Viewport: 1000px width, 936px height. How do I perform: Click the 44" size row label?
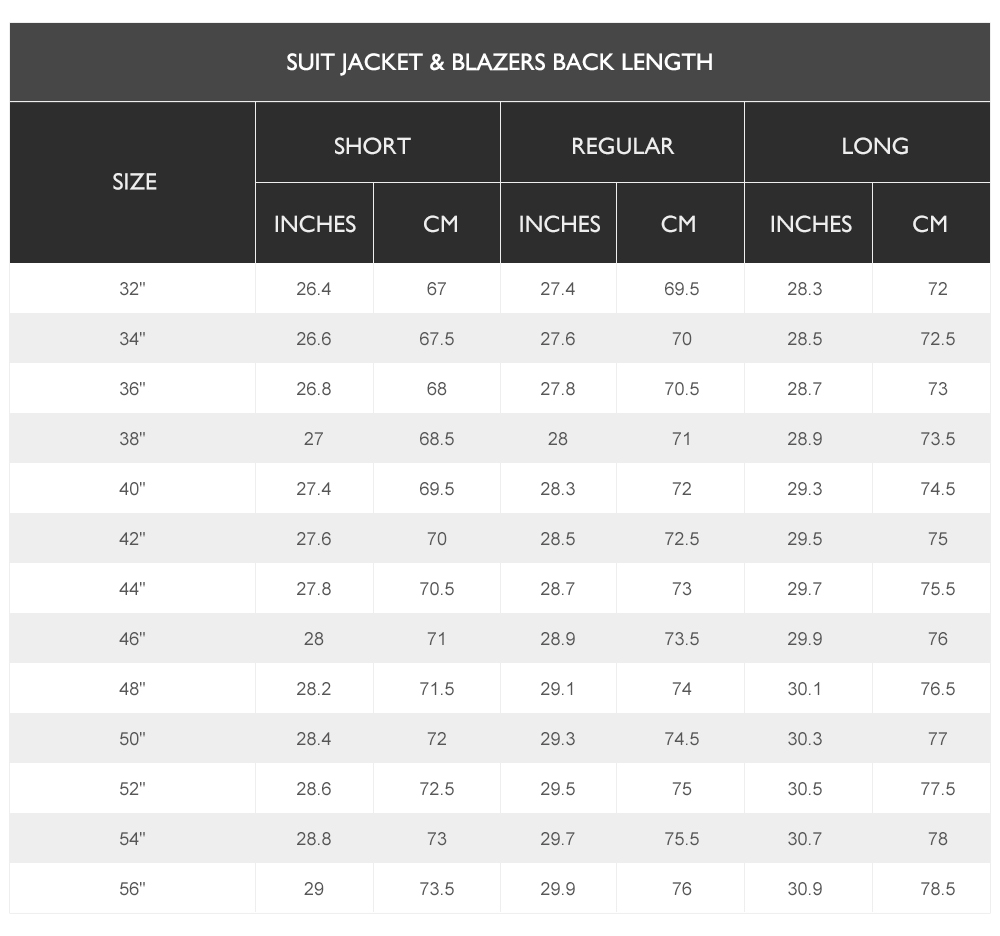tap(132, 589)
